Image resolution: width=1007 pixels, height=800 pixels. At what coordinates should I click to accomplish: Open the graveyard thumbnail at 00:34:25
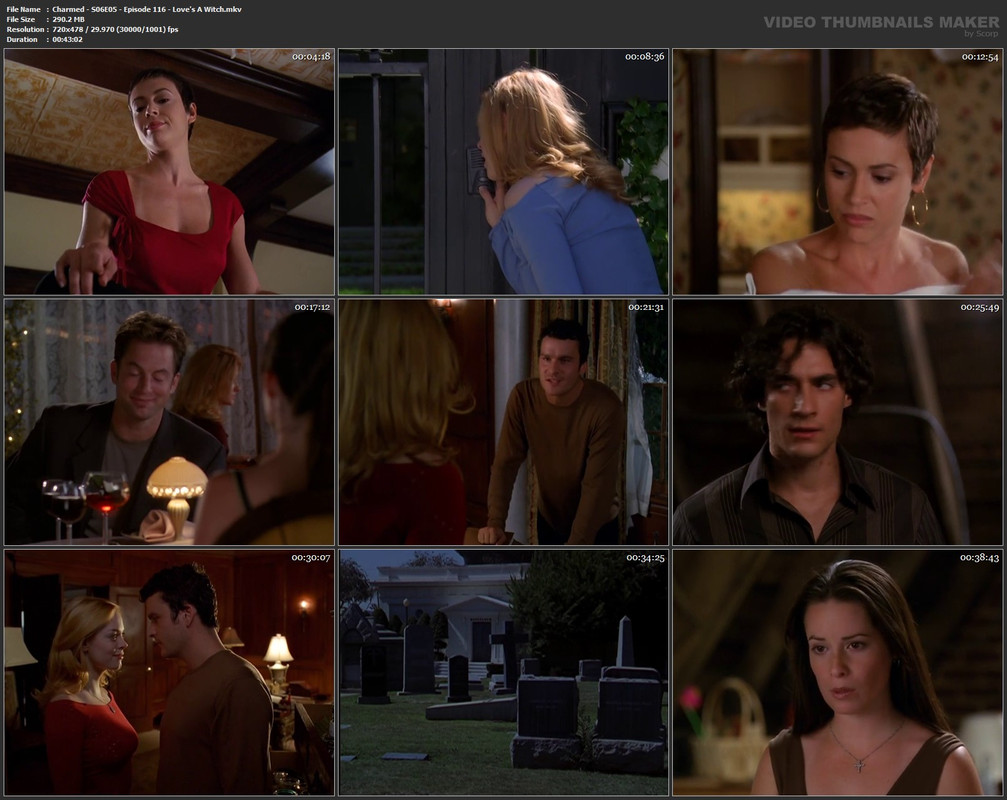pos(504,673)
